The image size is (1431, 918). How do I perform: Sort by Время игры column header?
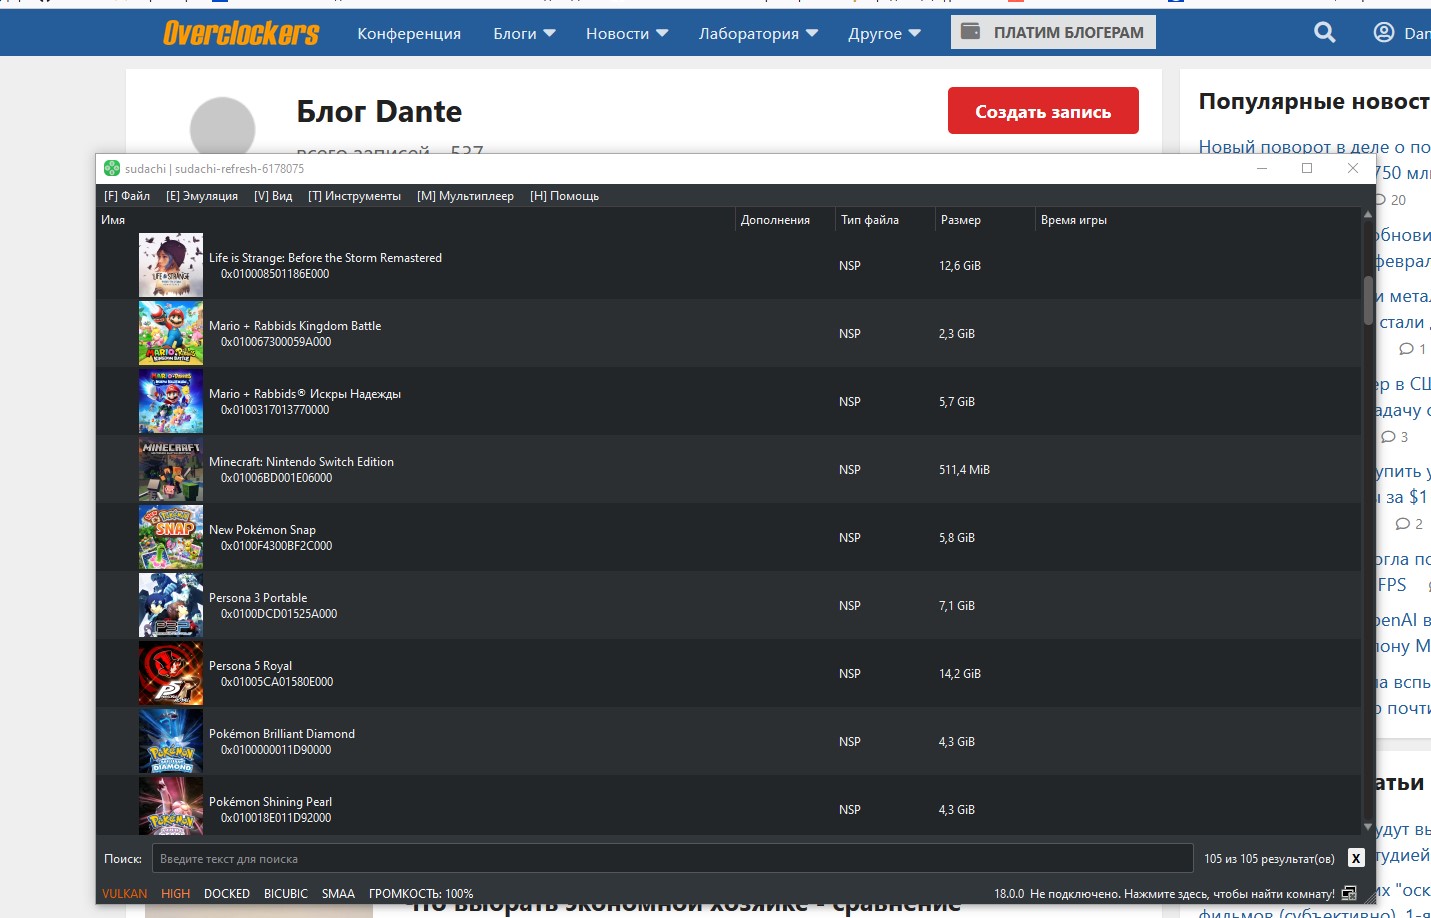pos(1198,220)
